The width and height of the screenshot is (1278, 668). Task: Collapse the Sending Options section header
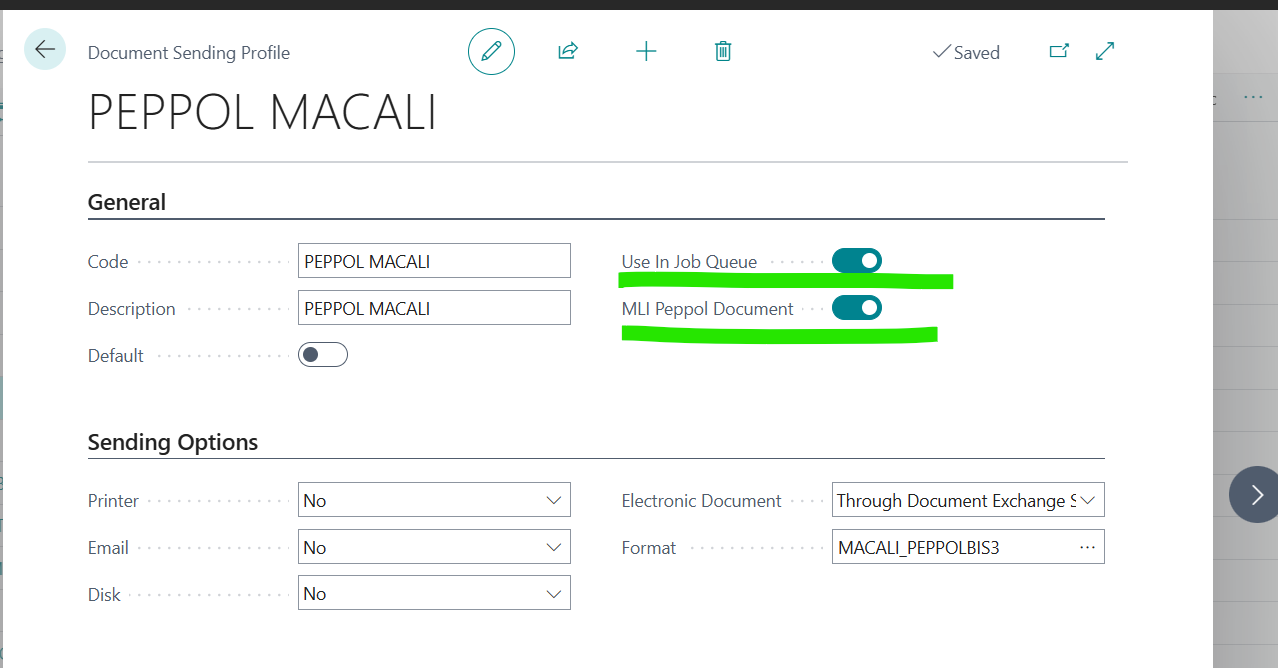tap(173, 442)
